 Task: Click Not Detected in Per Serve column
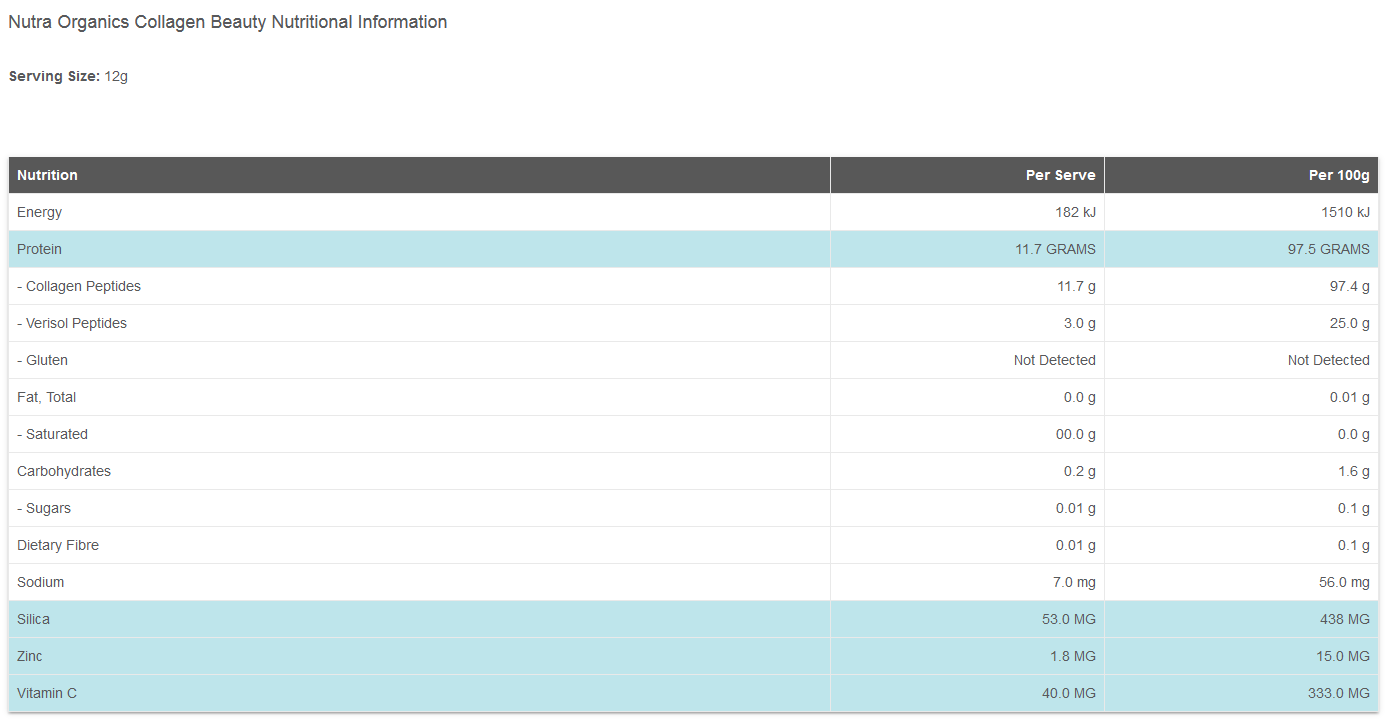click(x=1054, y=360)
